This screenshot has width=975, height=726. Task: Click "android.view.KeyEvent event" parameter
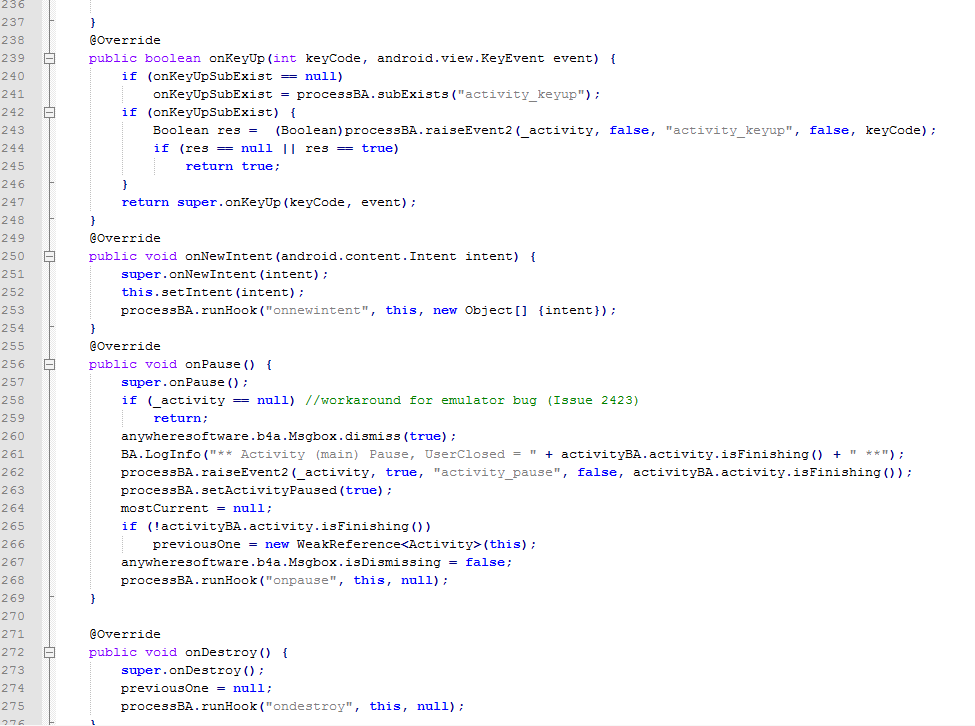pos(484,58)
